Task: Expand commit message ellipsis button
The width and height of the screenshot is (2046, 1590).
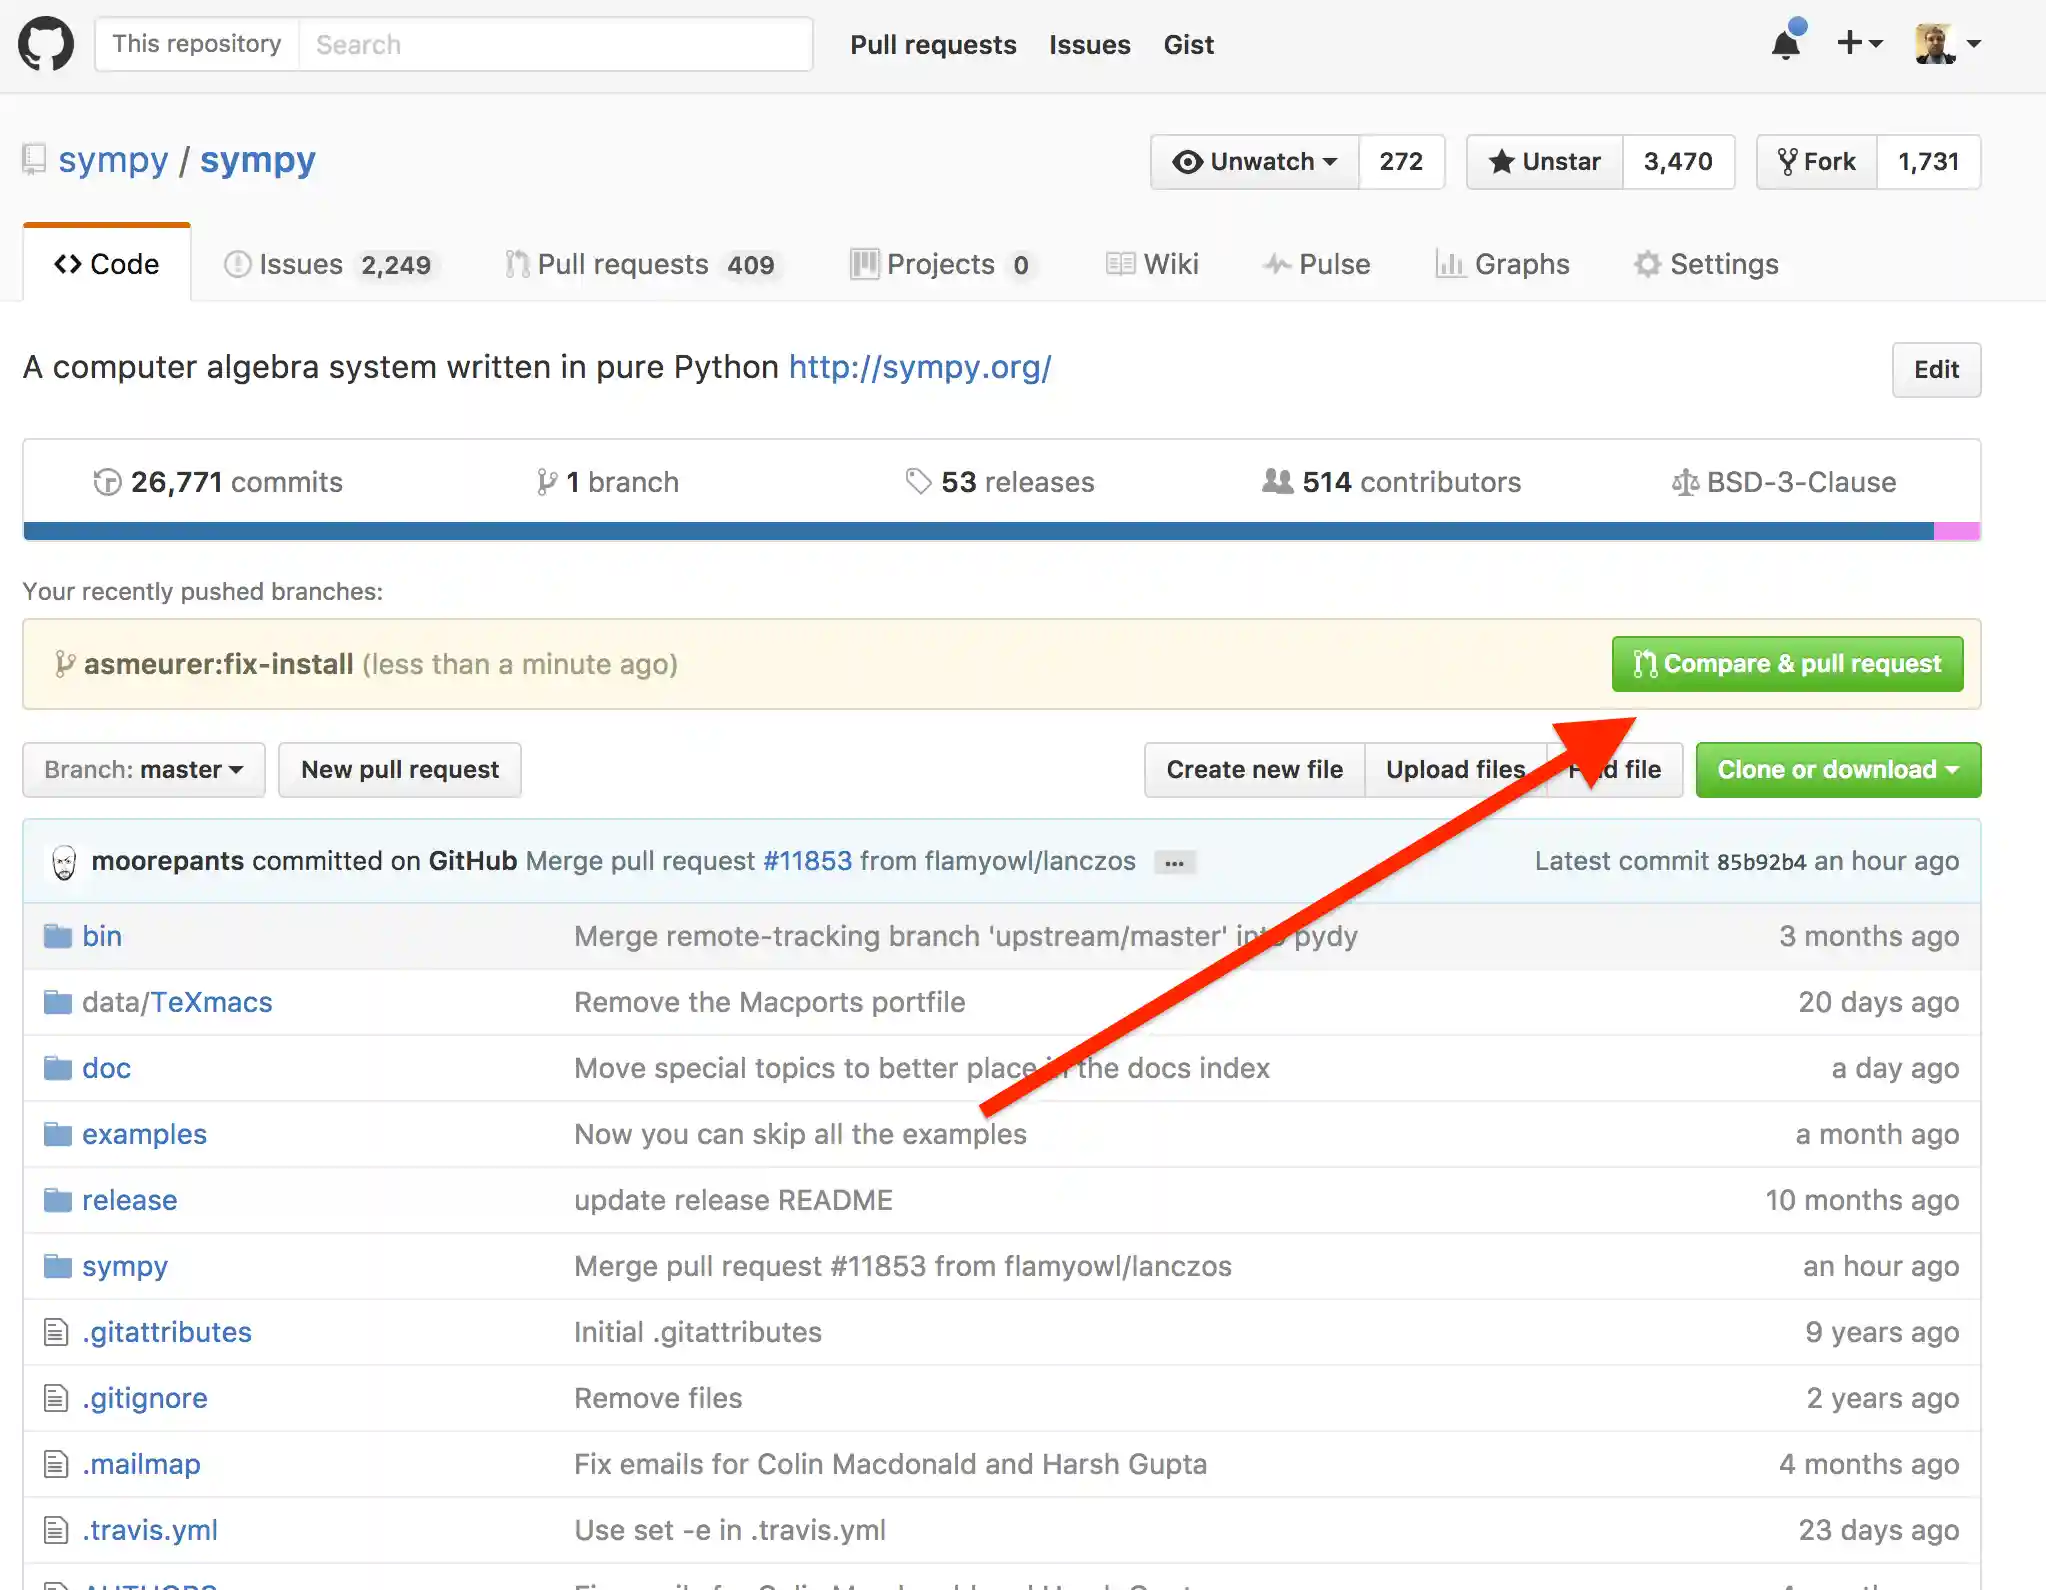Action: click(x=1174, y=863)
